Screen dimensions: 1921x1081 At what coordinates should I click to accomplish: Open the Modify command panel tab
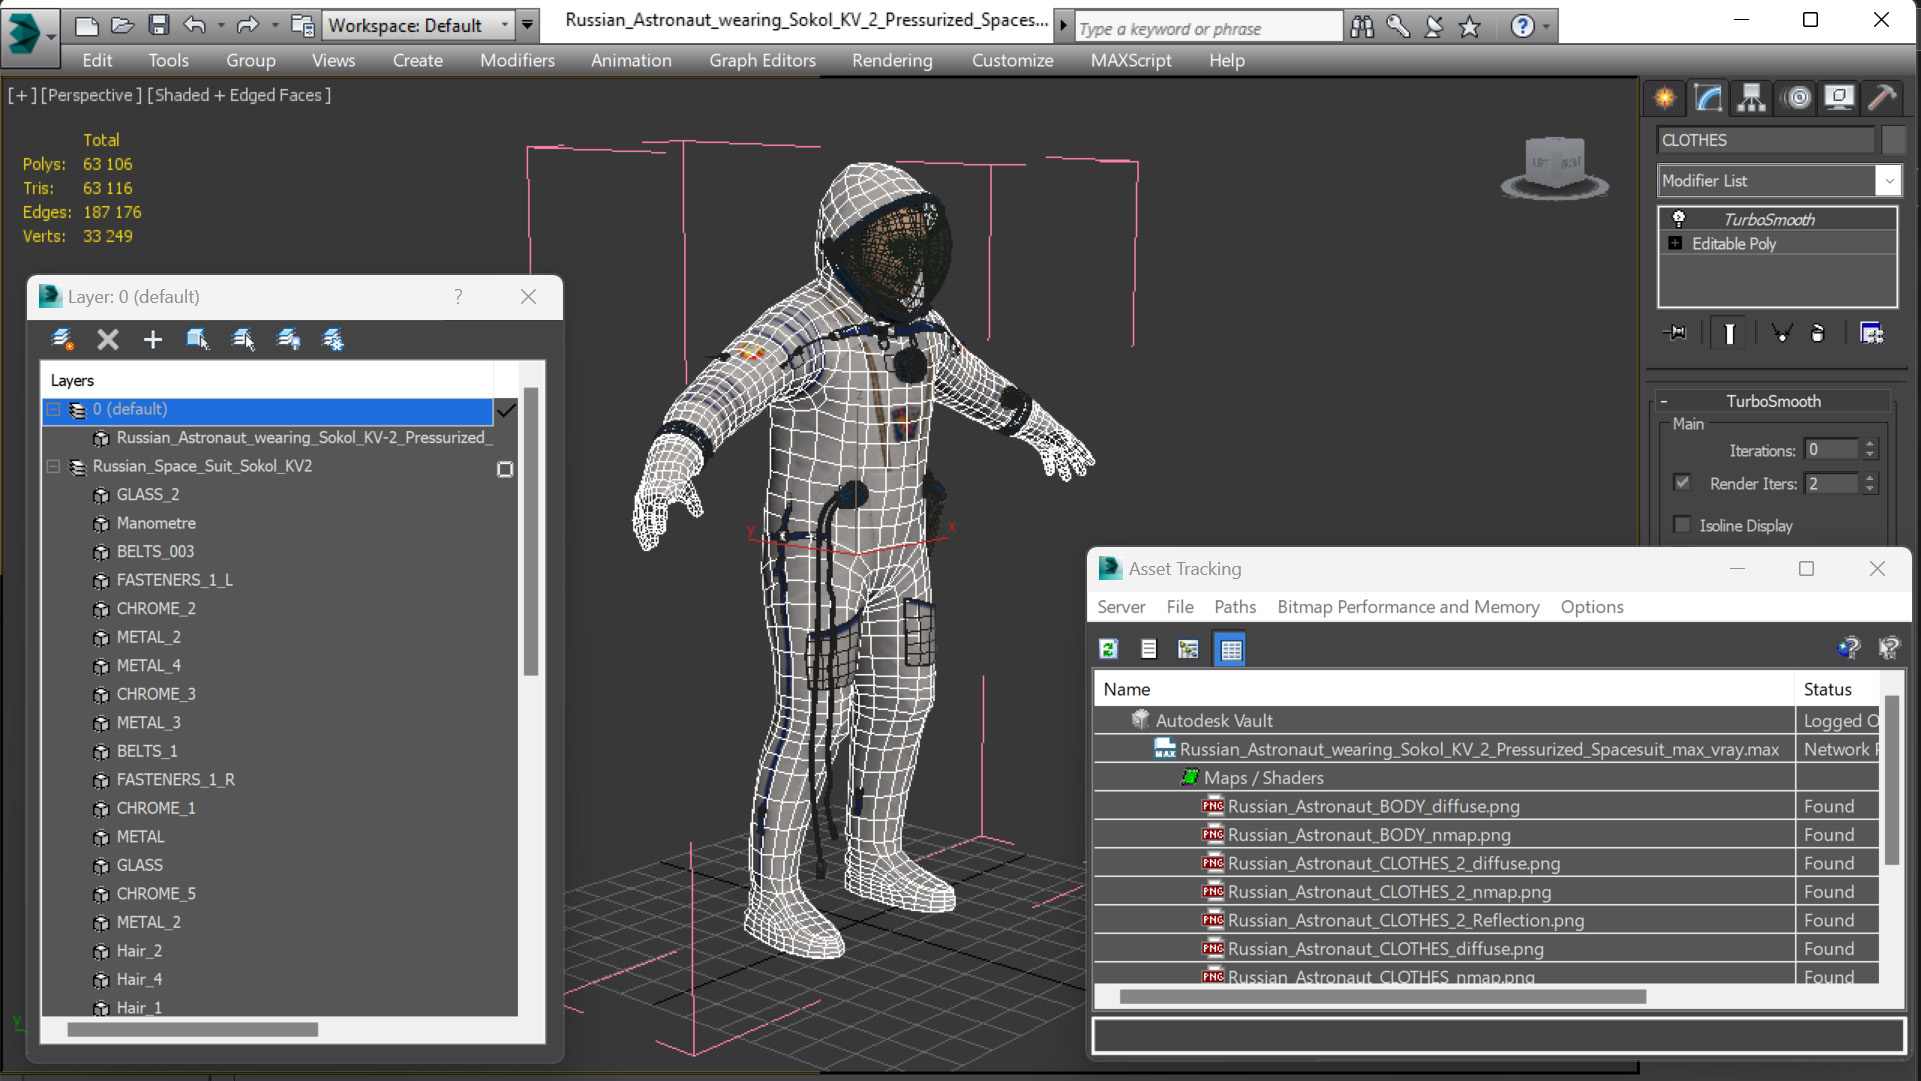click(x=1708, y=98)
